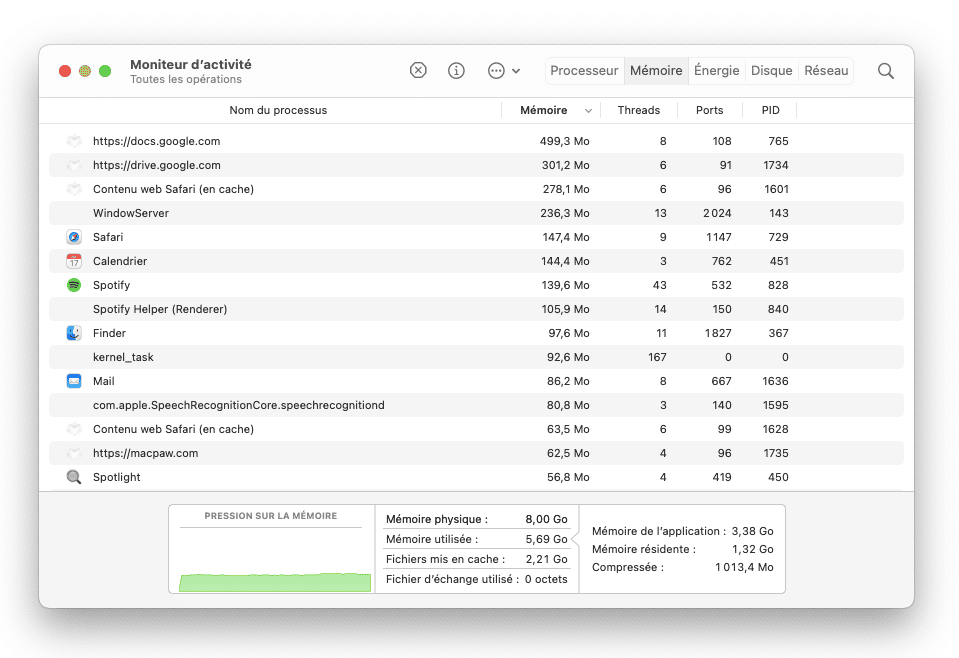Select the Mémoire tab
Viewport: 959px width, 658px height.
[x=656, y=70]
